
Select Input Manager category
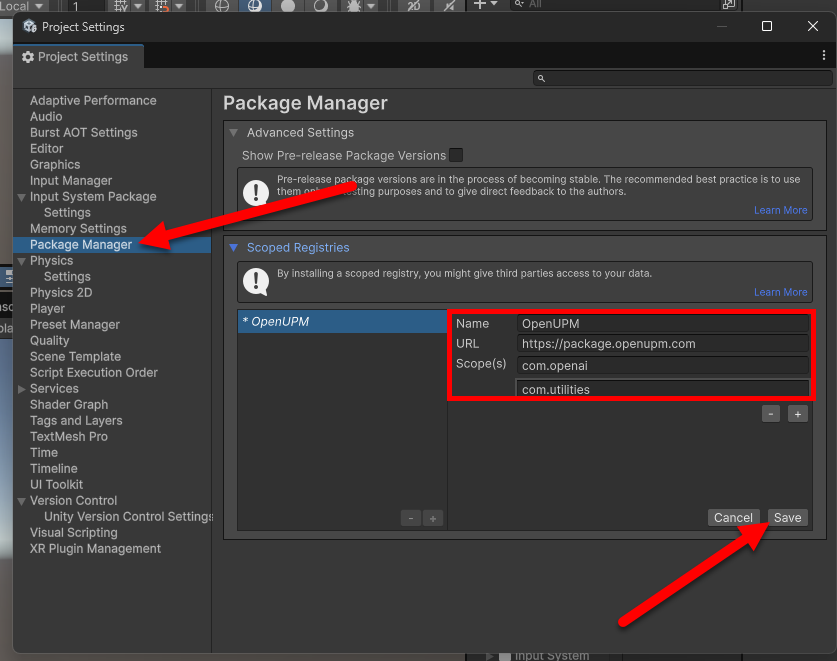[71, 180]
